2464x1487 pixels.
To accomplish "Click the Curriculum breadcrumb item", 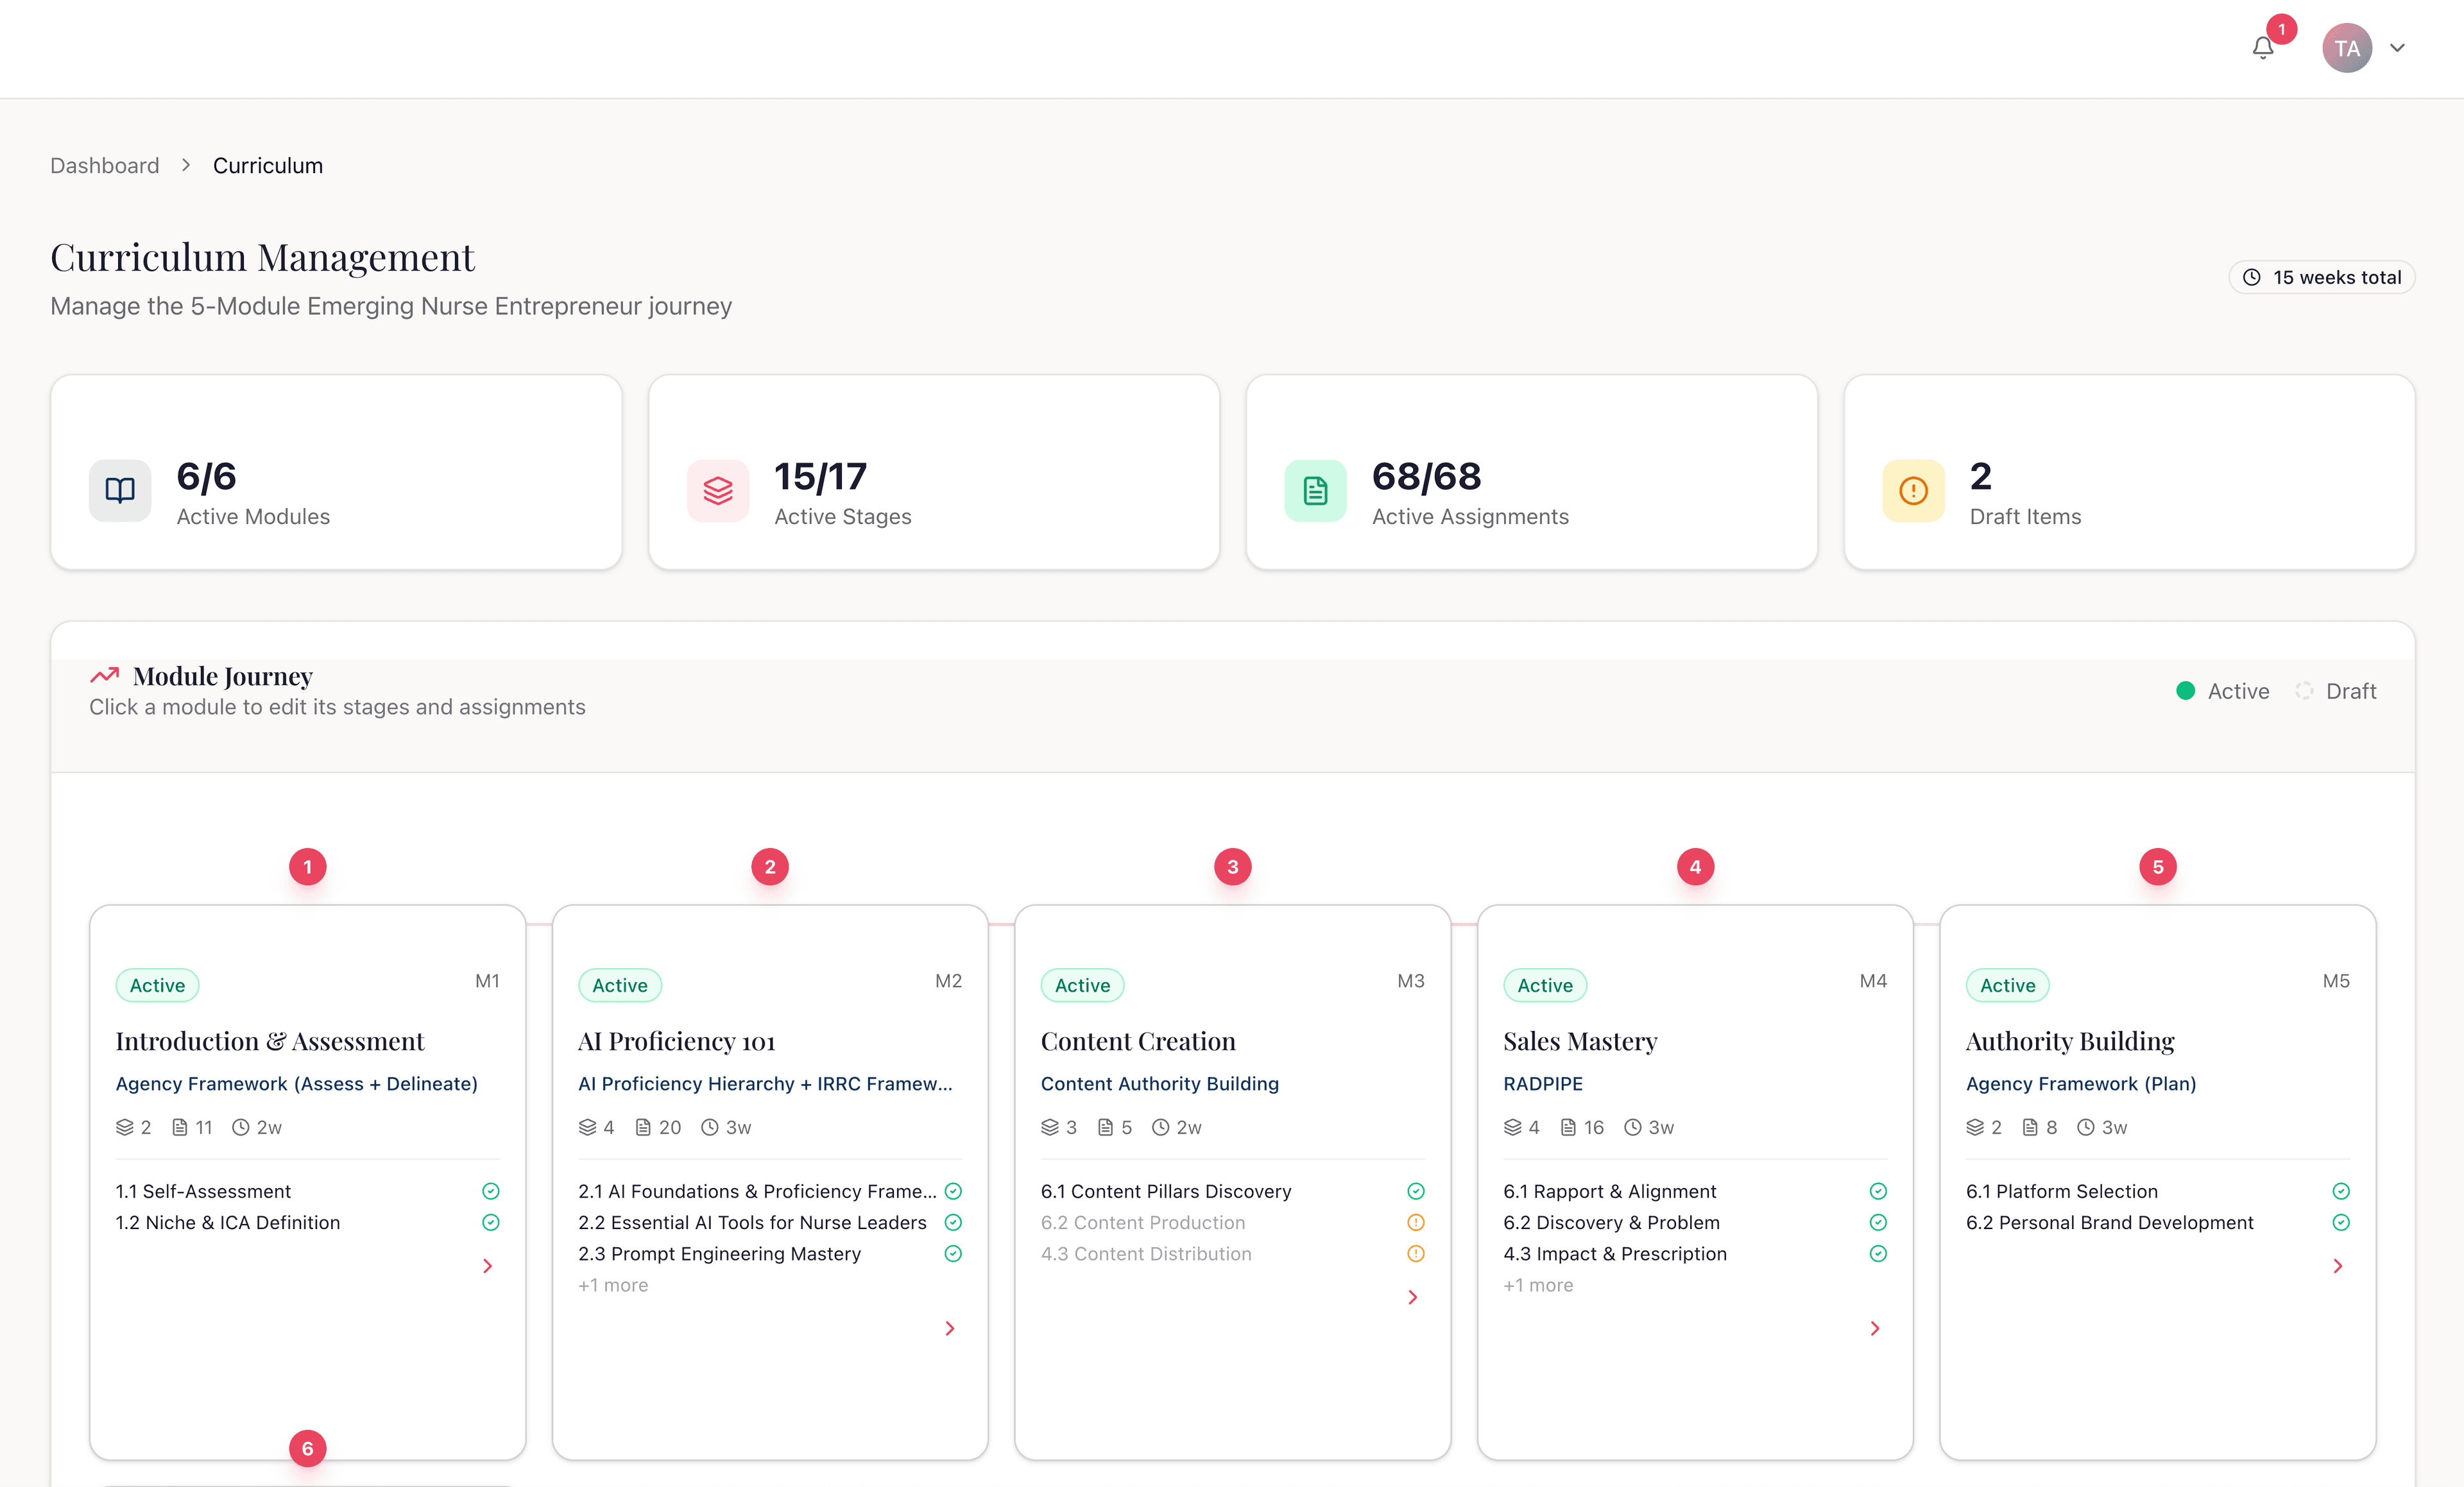I will tap(268, 166).
